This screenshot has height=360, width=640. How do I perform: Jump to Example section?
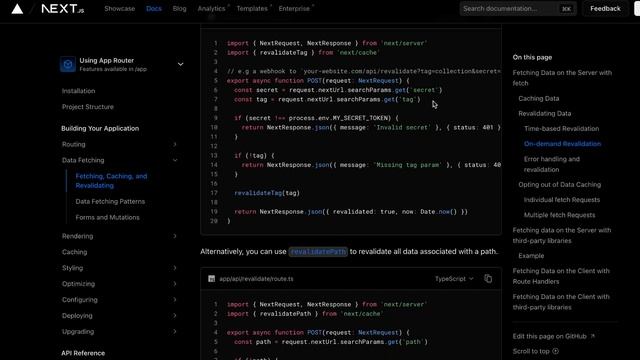[x=531, y=256]
